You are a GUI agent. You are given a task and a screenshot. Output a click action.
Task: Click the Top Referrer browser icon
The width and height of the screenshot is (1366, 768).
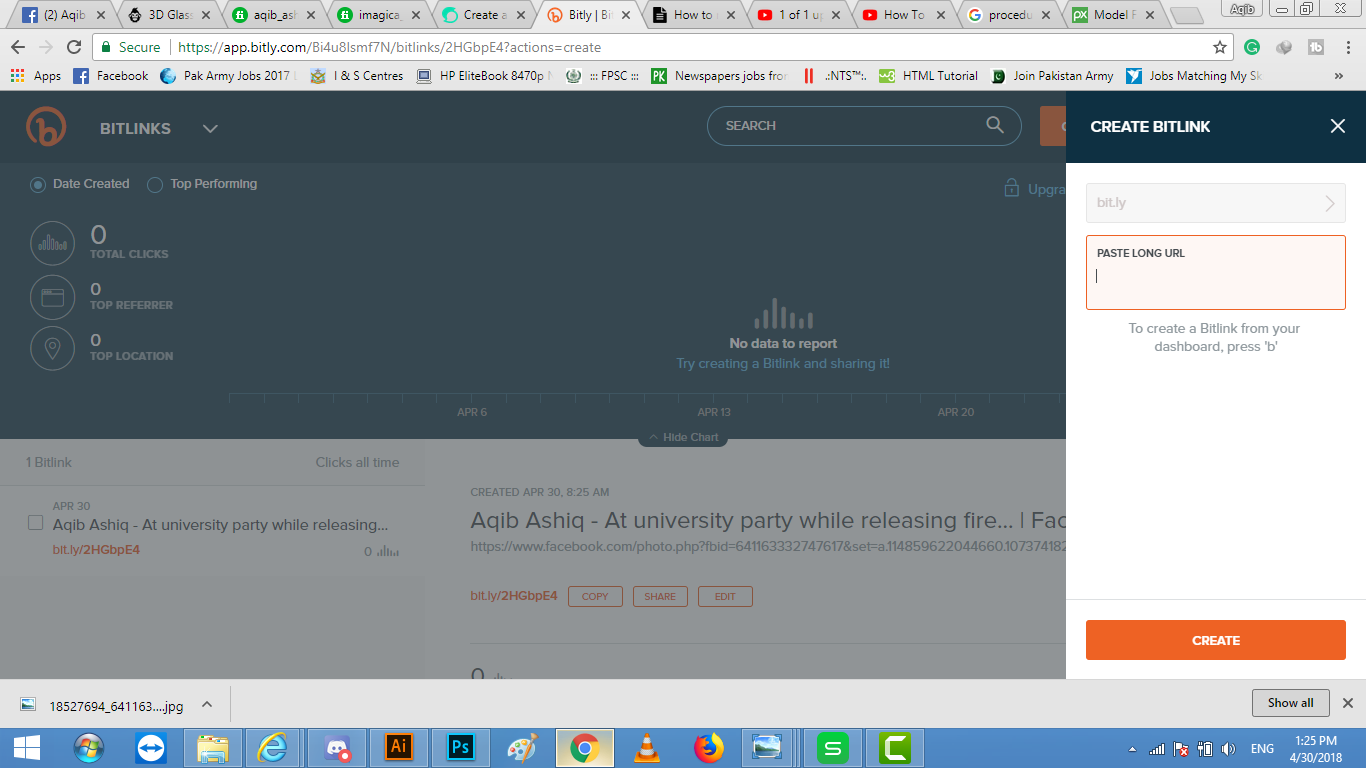(53, 297)
